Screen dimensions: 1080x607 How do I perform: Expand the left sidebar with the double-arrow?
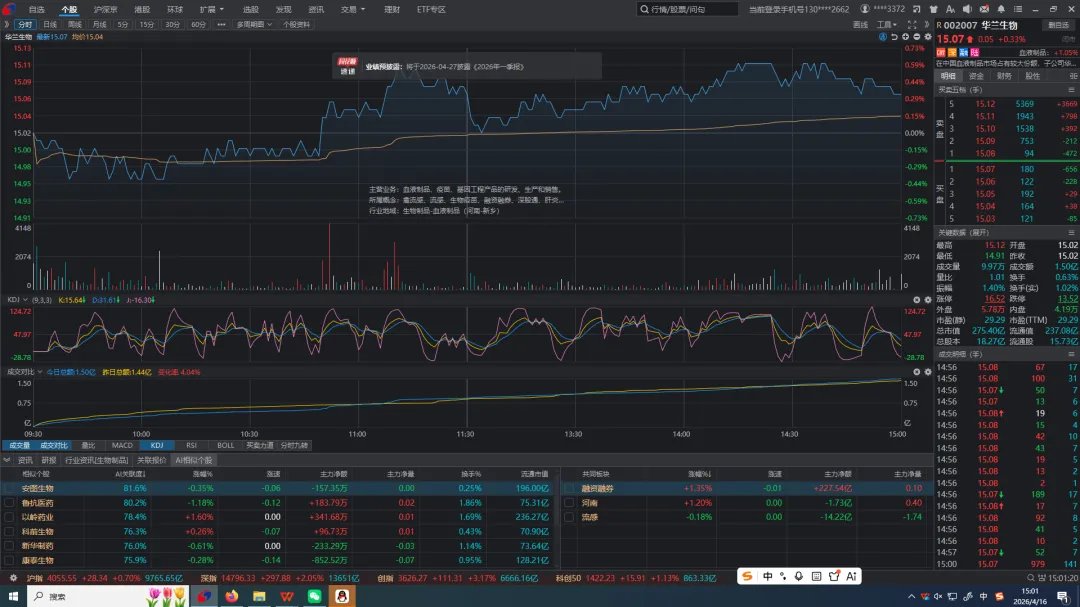click(6, 24)
